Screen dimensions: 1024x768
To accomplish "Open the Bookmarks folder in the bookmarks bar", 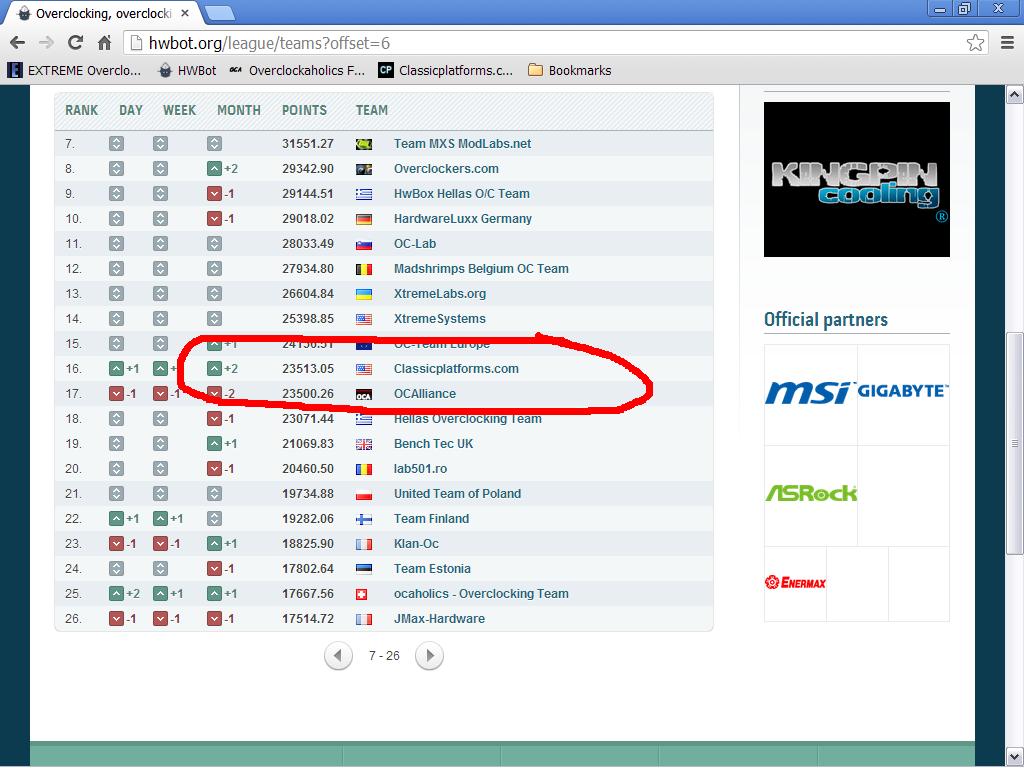I will pyautogui.click(x=569, y=70).
